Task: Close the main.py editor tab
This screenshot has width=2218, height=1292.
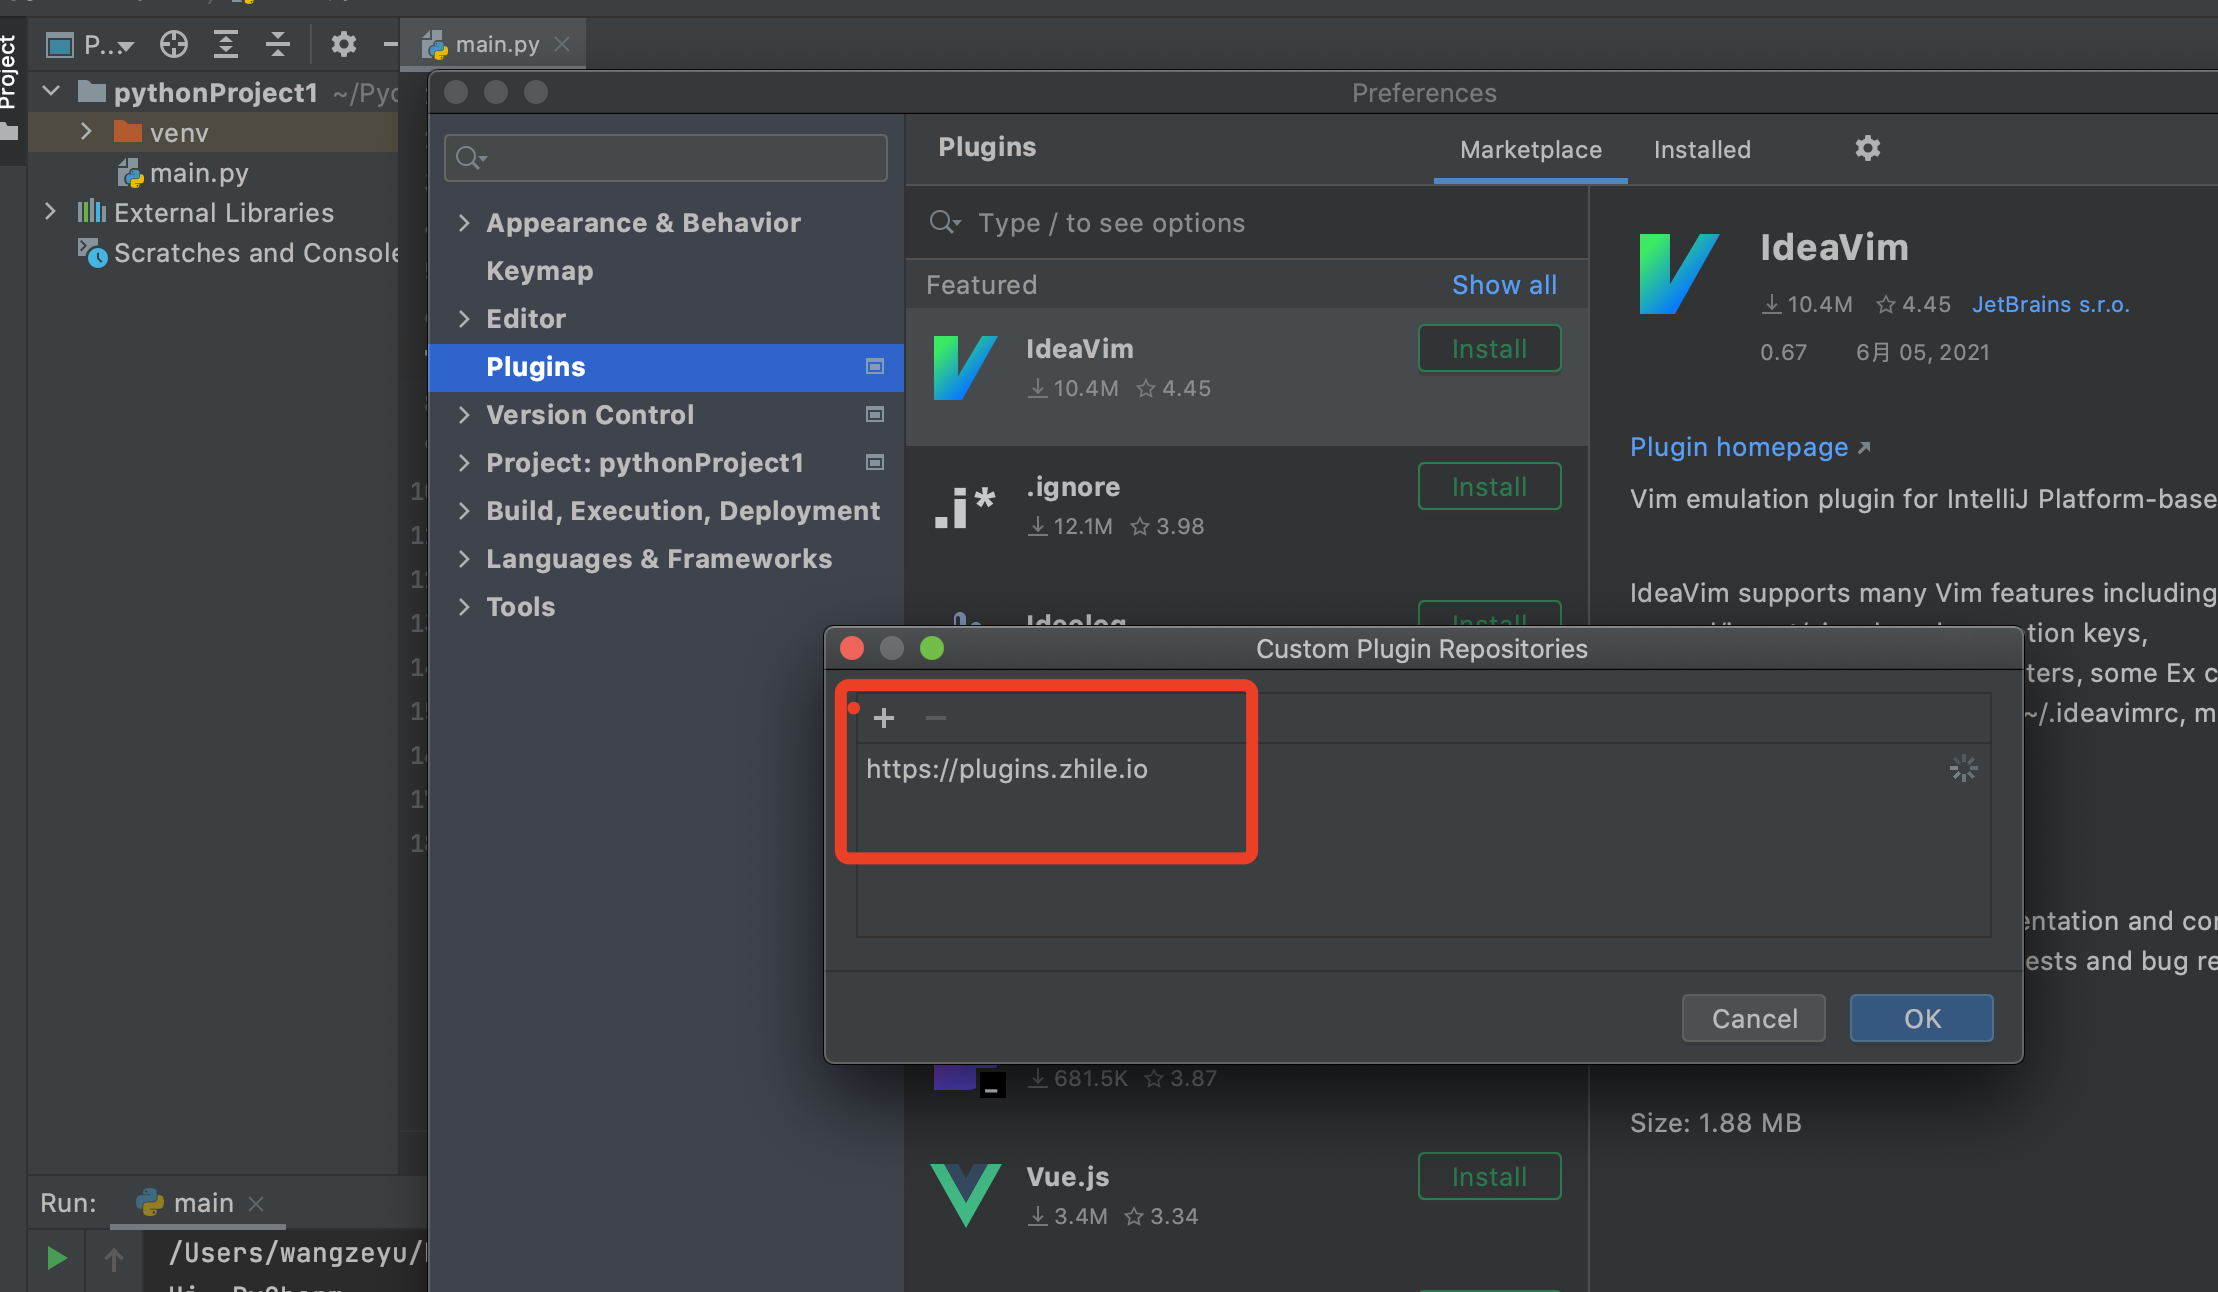Action: (x=562, y=44)
